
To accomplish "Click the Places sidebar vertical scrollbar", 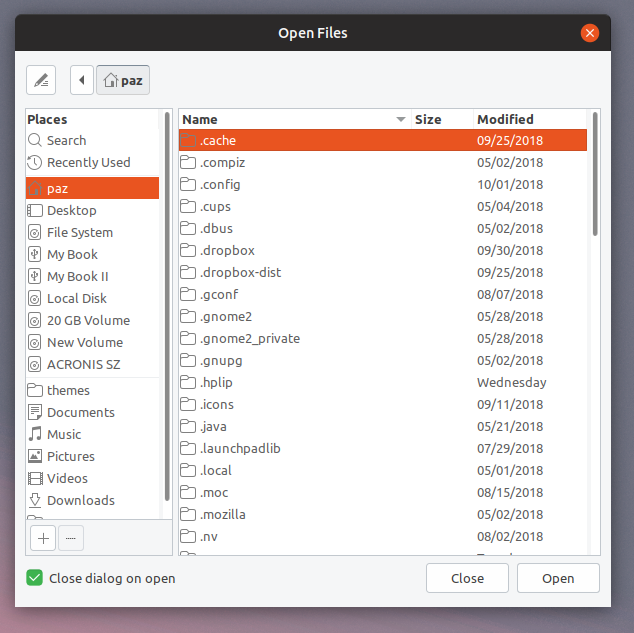I will tap(167, 306).
